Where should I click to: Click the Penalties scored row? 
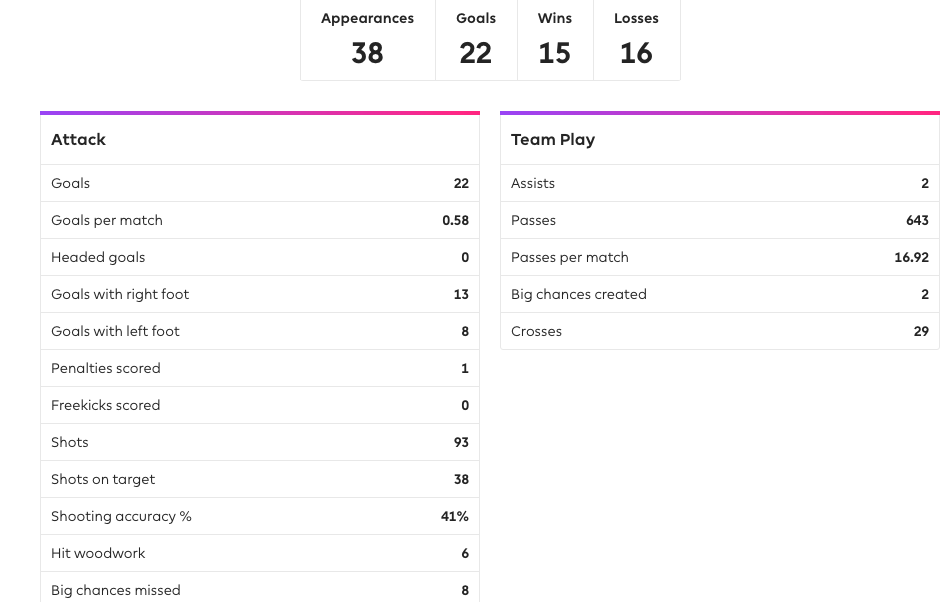[259, 368]
